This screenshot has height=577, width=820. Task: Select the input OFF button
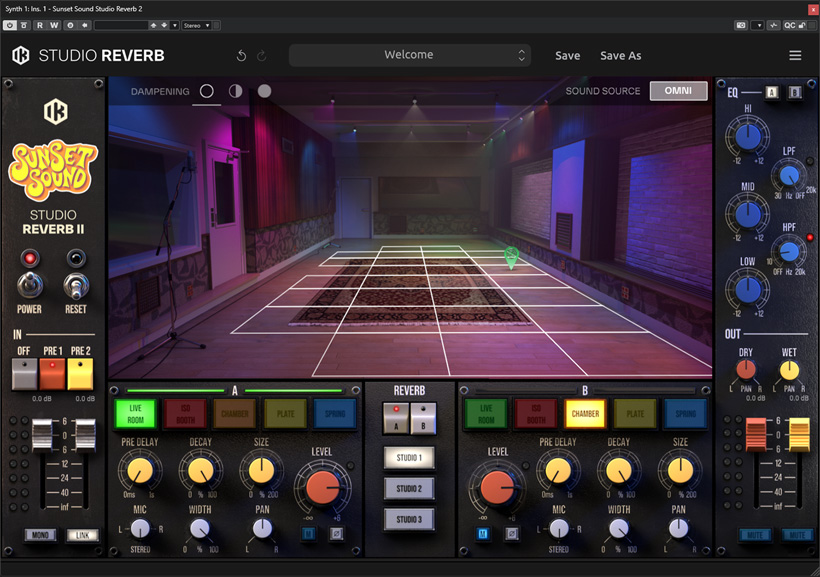click(24, 374)
